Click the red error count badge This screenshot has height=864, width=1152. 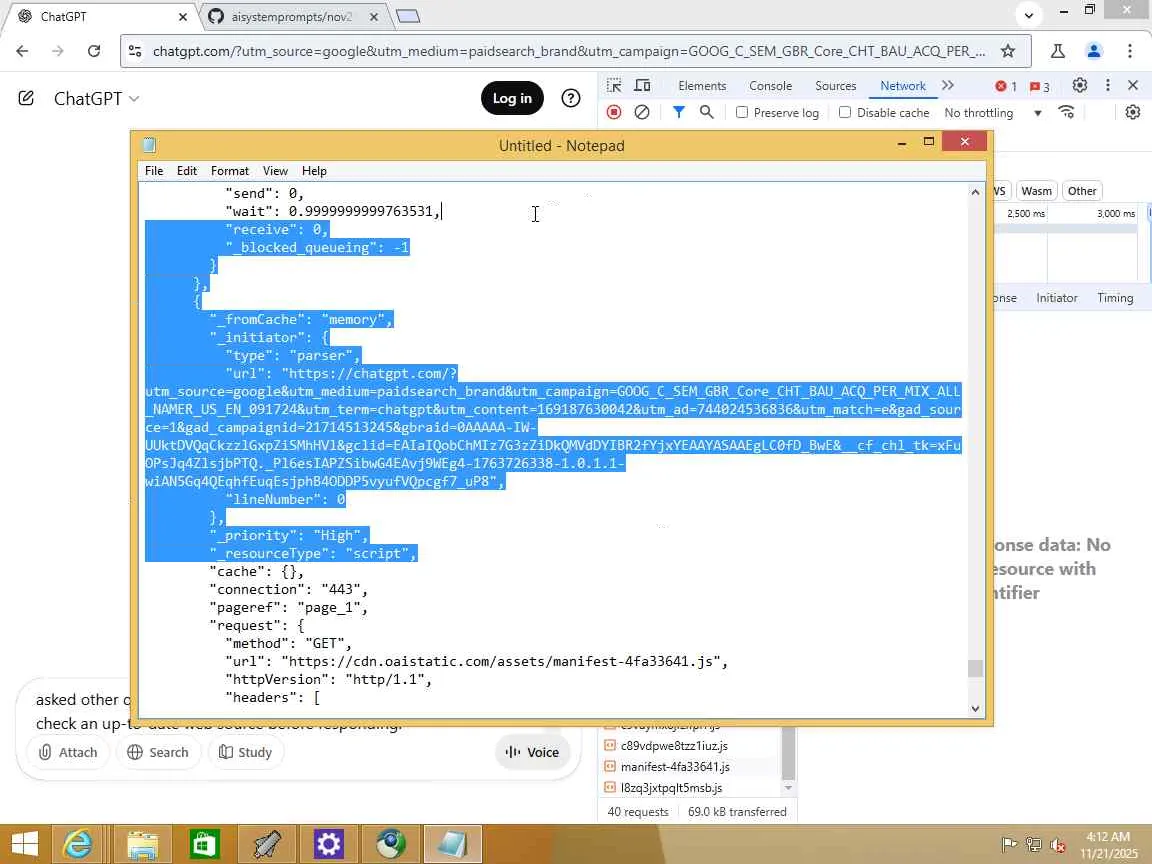[x=1006, y=86]
